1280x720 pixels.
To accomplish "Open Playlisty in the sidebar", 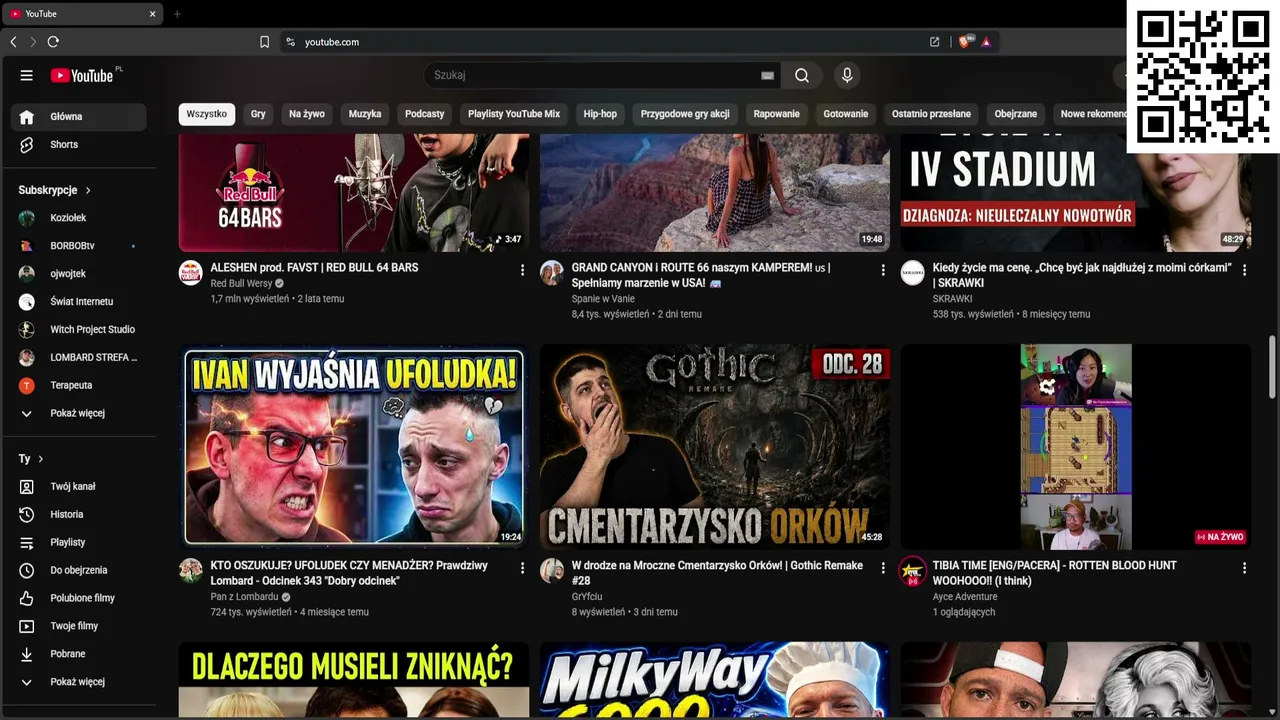I will [x=79, y=543].
